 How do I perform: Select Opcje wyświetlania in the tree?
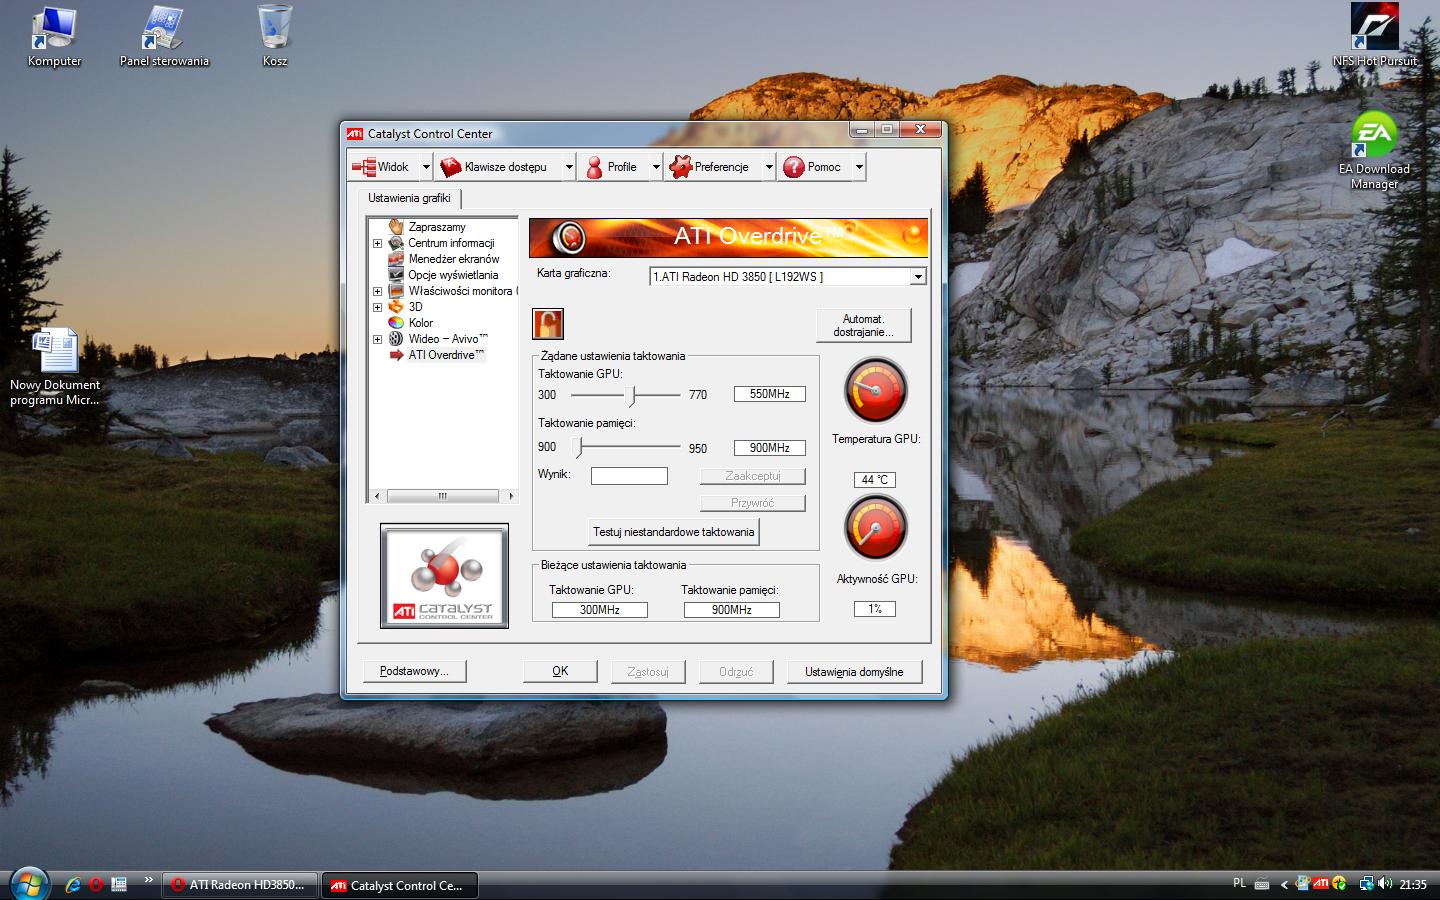pyautogui.click(x=453, y=275)
